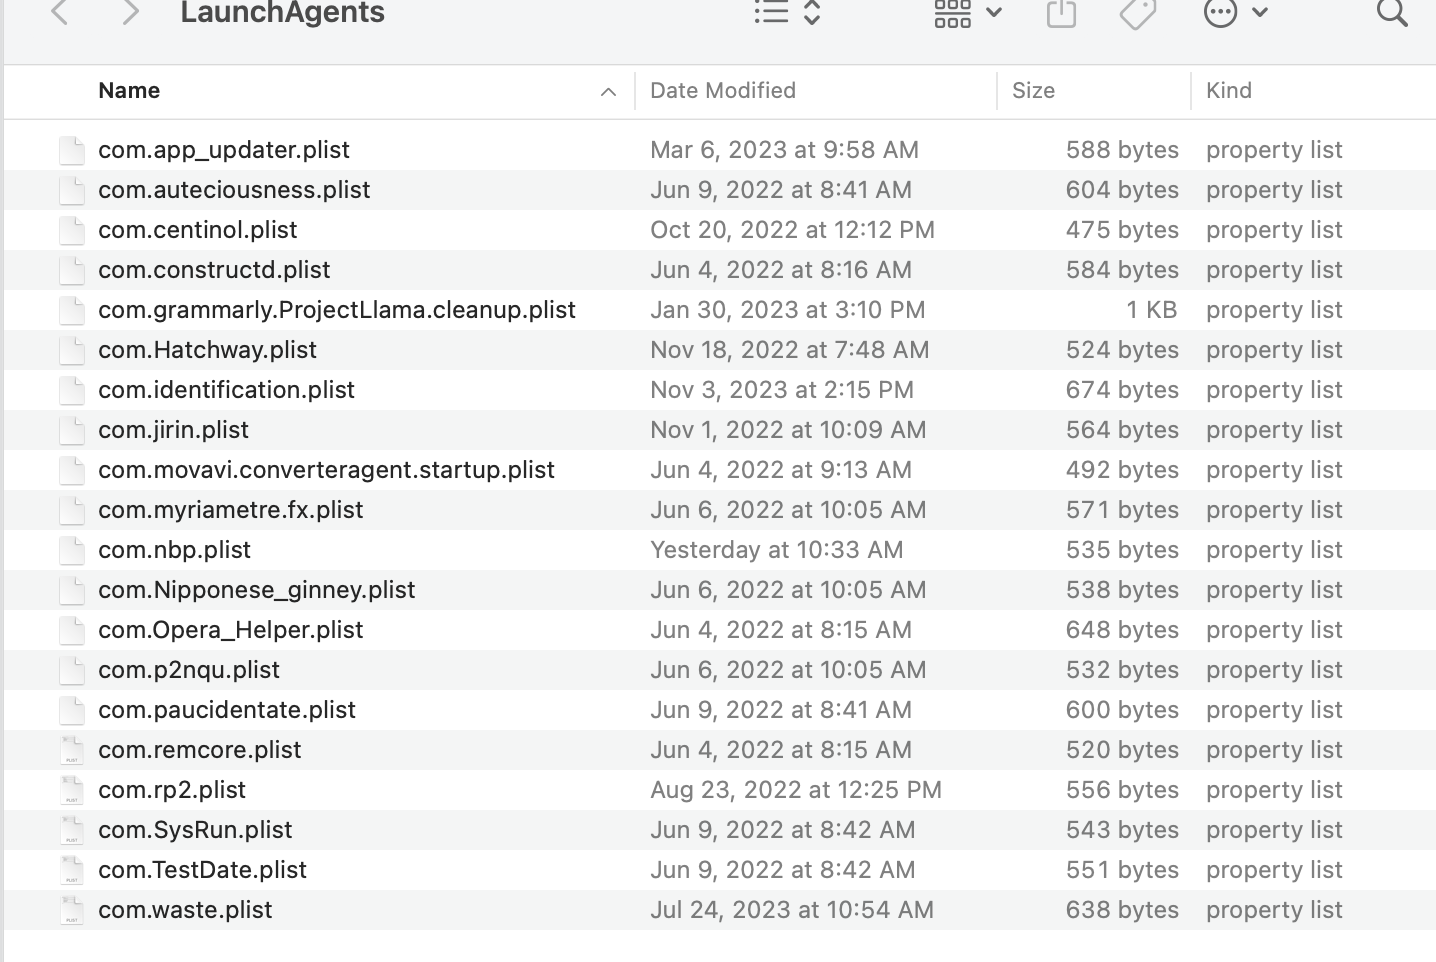Click the back navigation arrow
Screen dimensions: 1436x962
pos(60,13)
